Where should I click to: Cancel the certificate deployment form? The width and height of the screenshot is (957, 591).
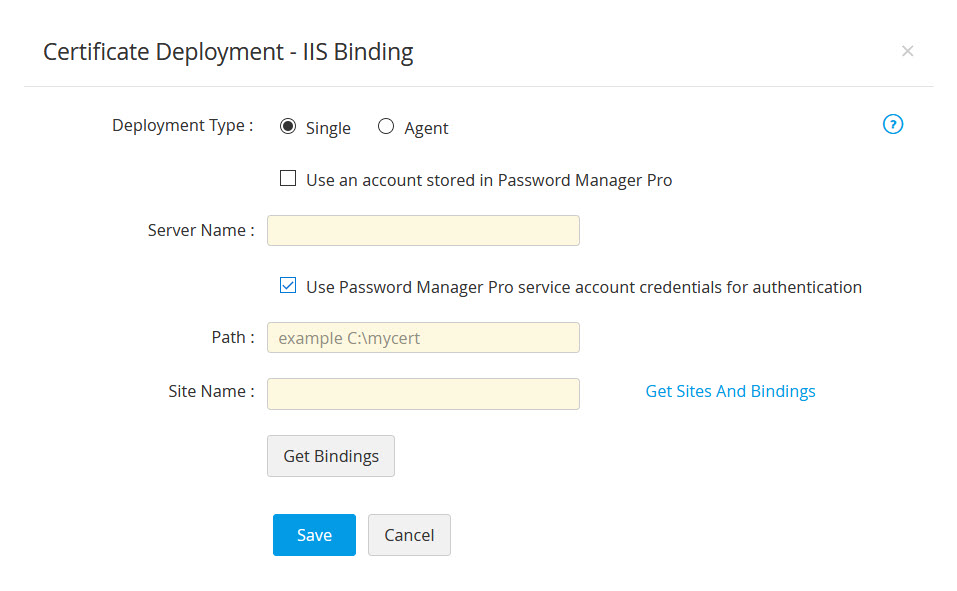point(409,535)
